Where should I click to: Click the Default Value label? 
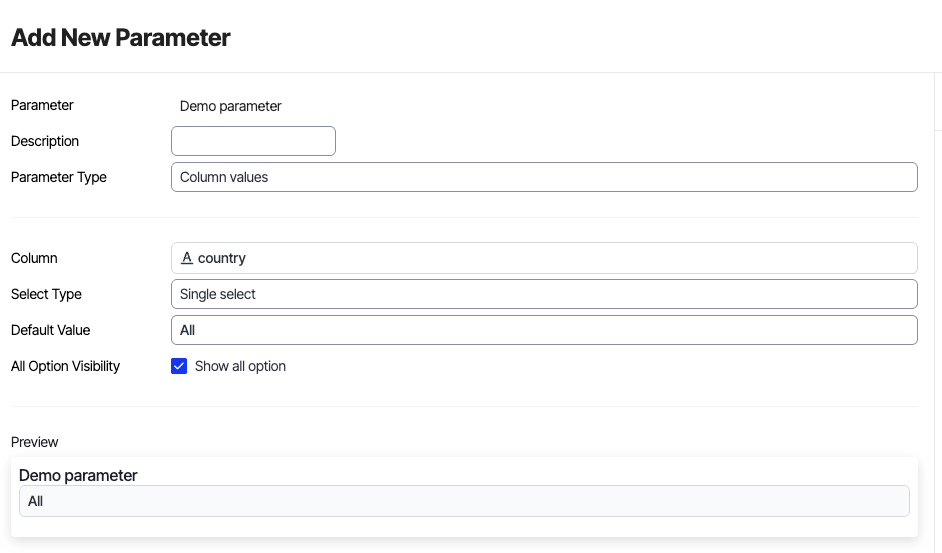50,330
